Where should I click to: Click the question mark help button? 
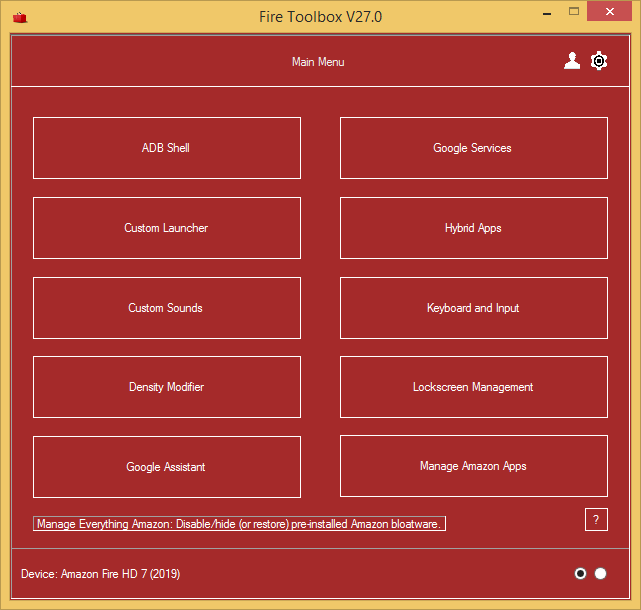click(x=596, y=520)
